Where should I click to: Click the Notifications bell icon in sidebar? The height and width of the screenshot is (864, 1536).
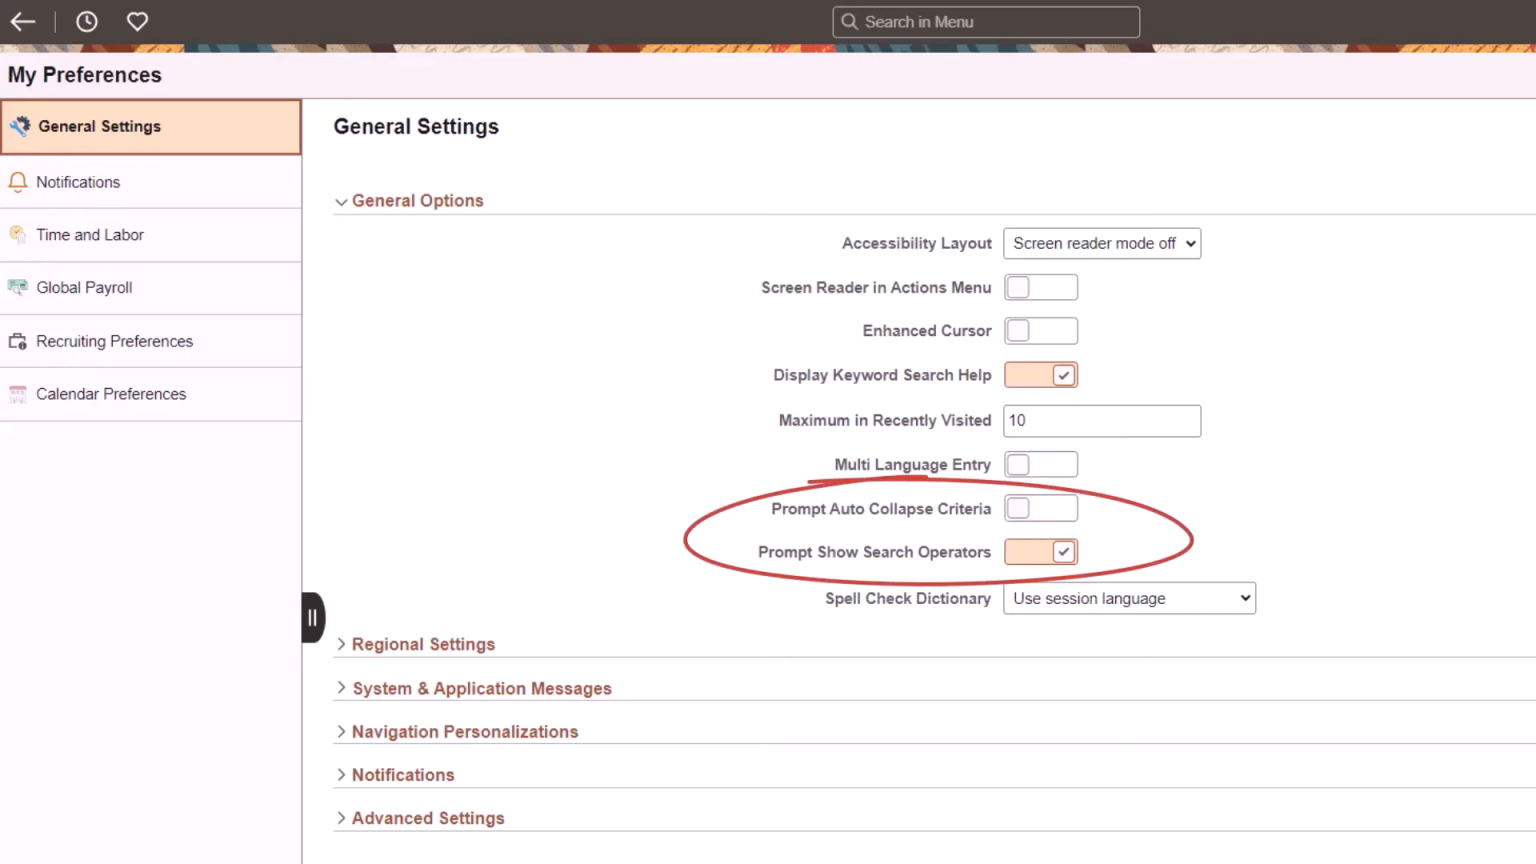coord(17,182)
